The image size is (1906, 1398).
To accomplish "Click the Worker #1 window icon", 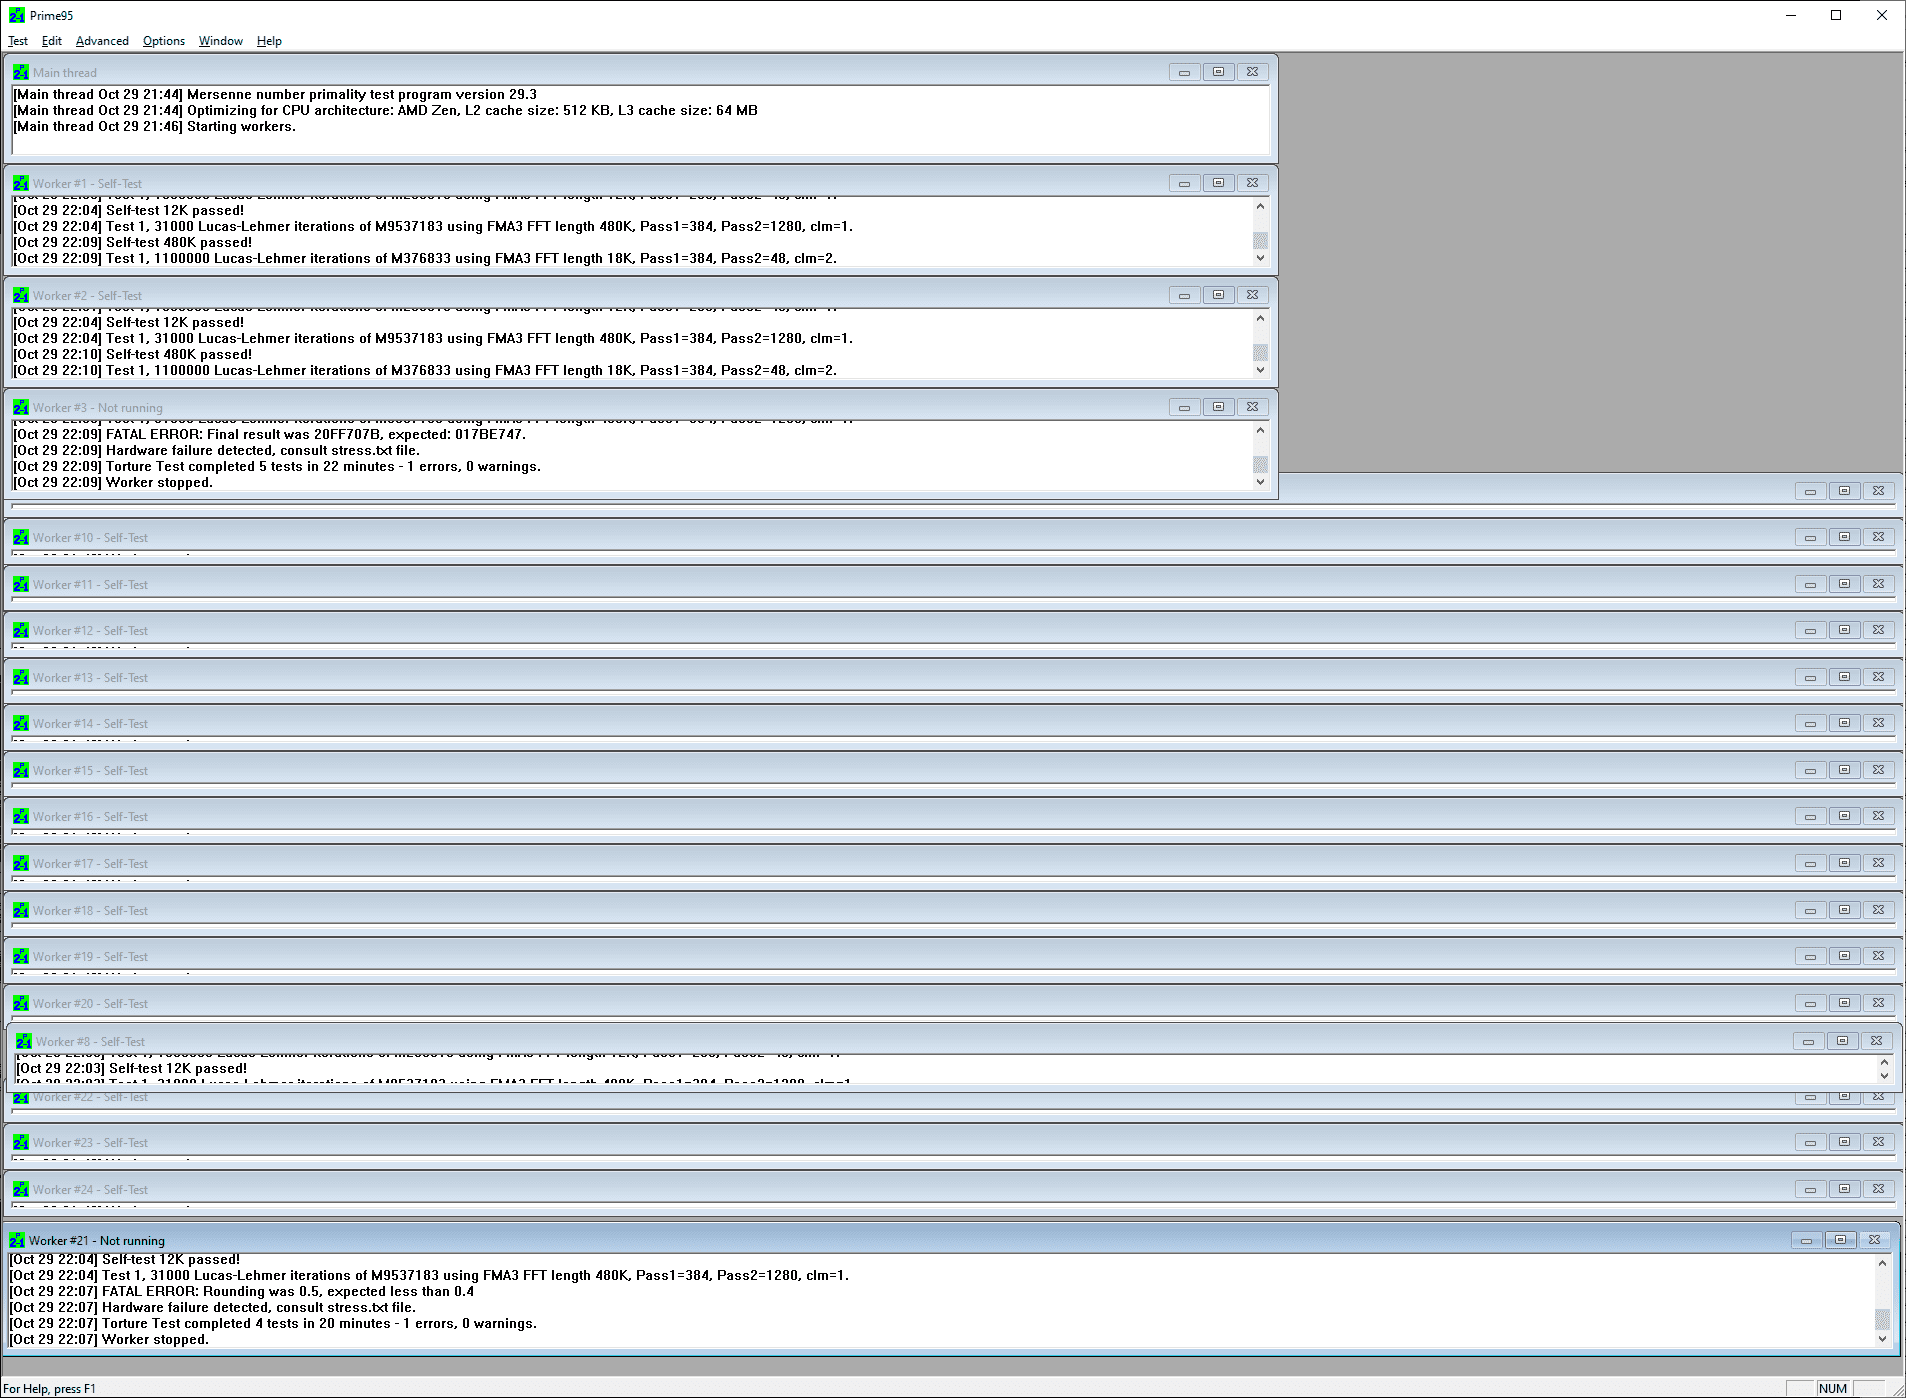I will coord(21,183).
